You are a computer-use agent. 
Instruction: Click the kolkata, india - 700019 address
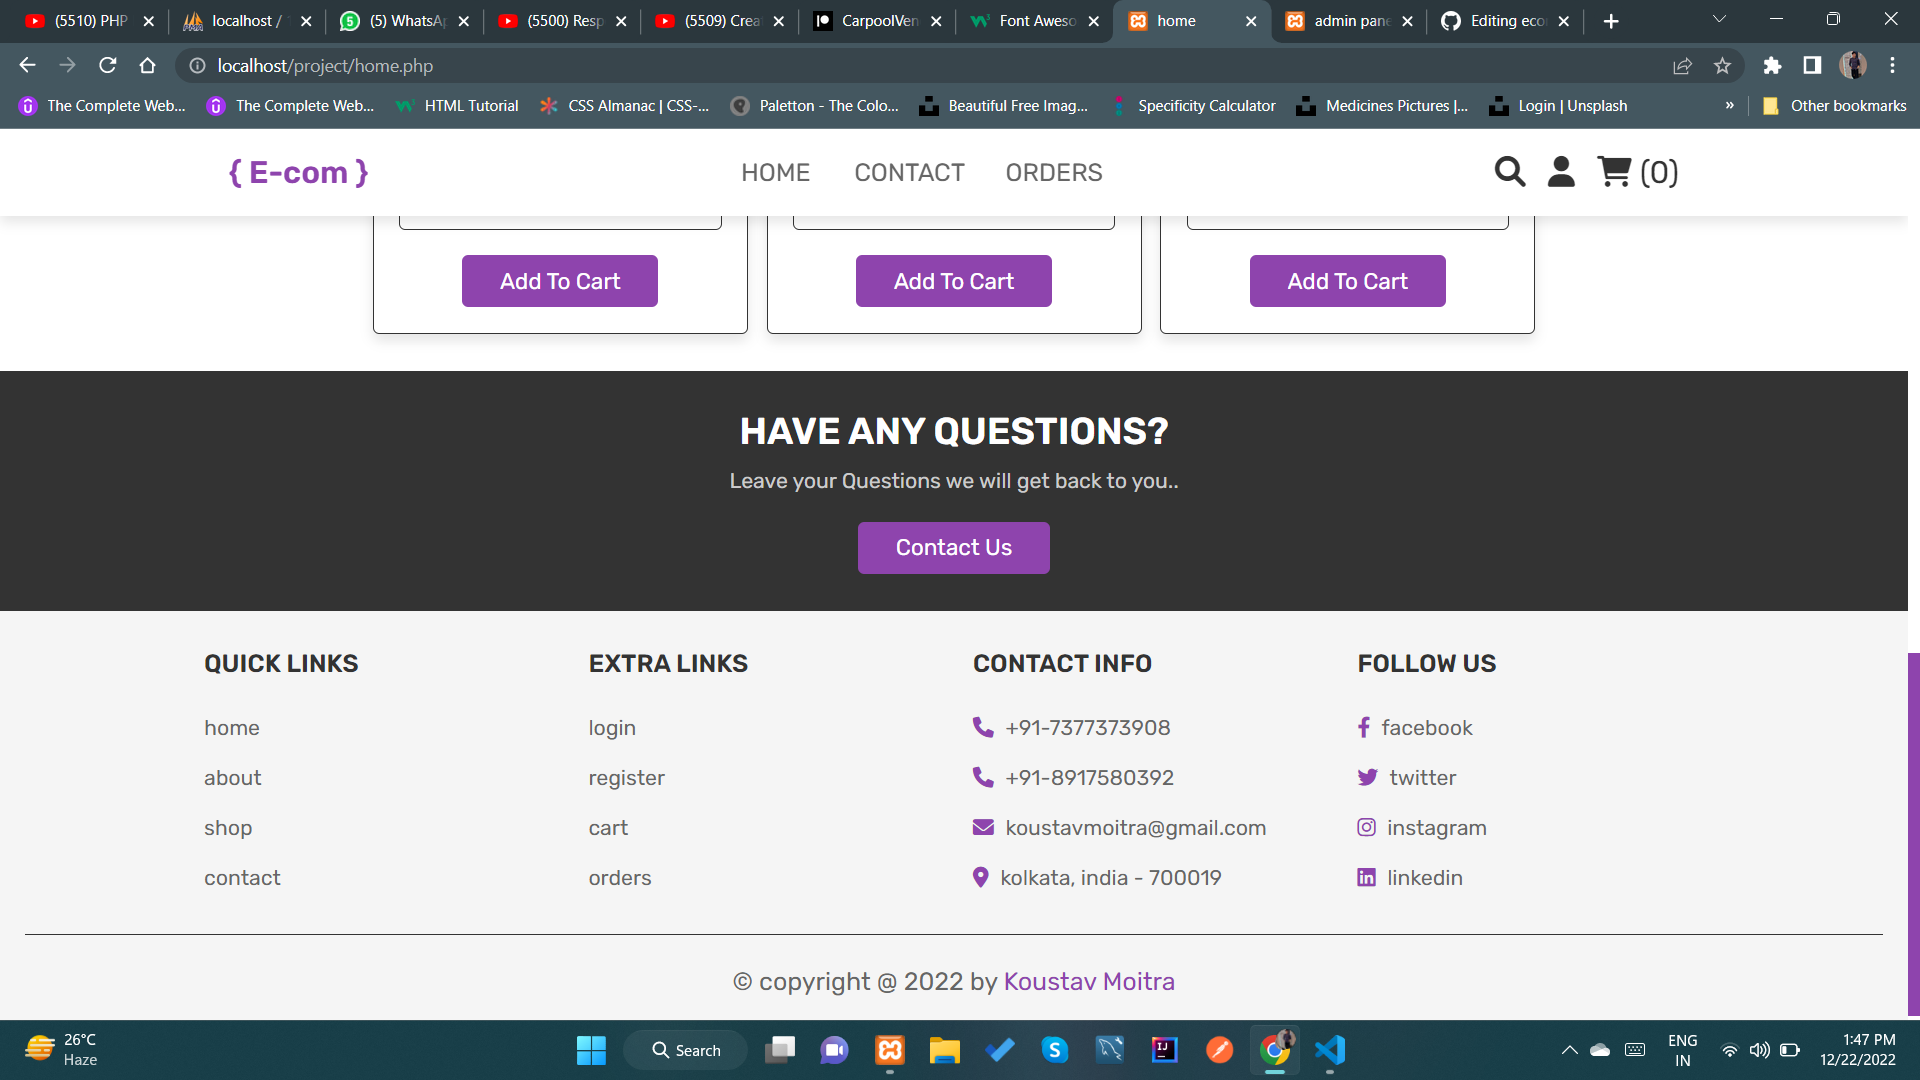pyautogui.click(x=1097, y=878)
